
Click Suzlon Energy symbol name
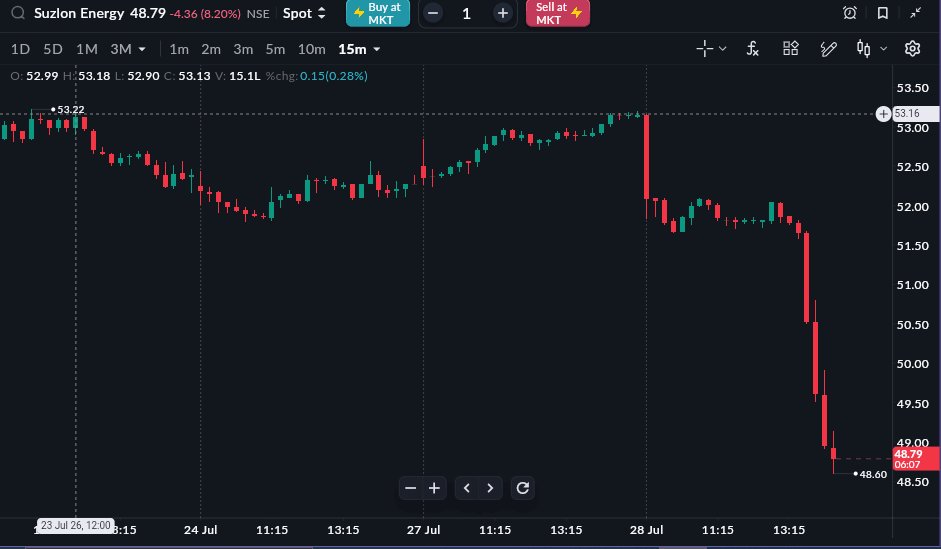[x=79, y=13]
